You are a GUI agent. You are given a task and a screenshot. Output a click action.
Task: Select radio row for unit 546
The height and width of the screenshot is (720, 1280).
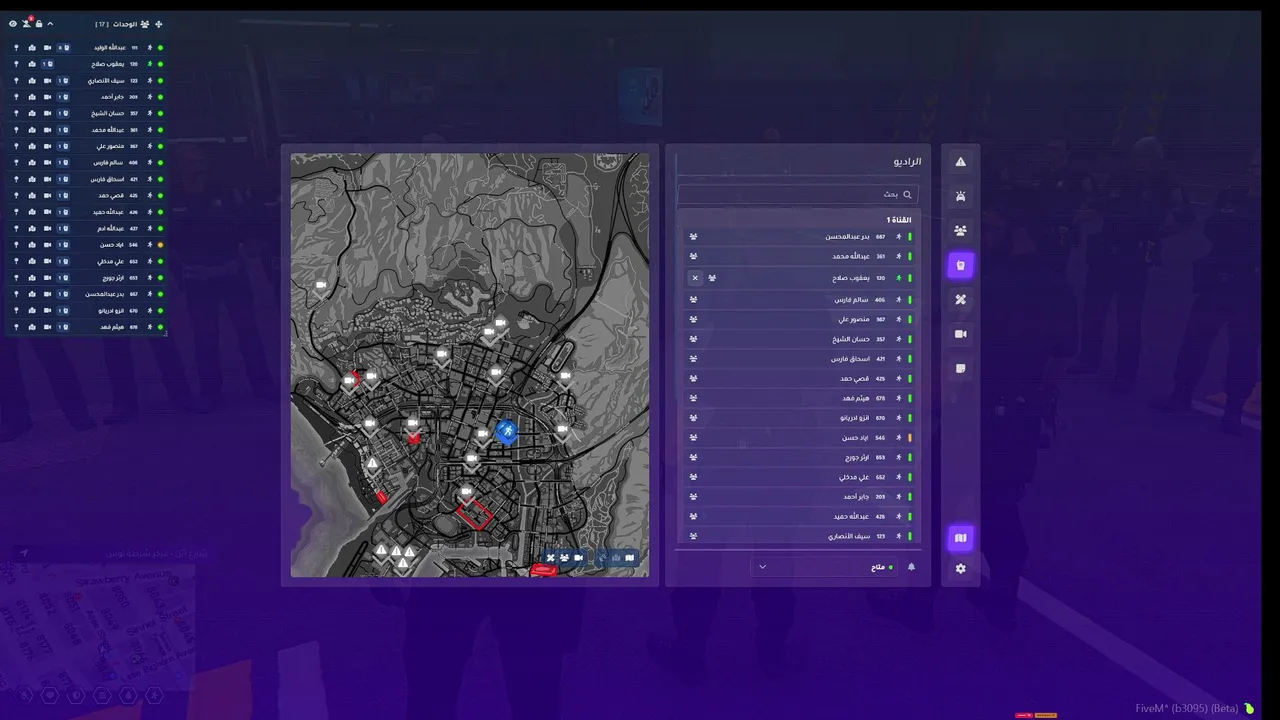click(800, 438)
